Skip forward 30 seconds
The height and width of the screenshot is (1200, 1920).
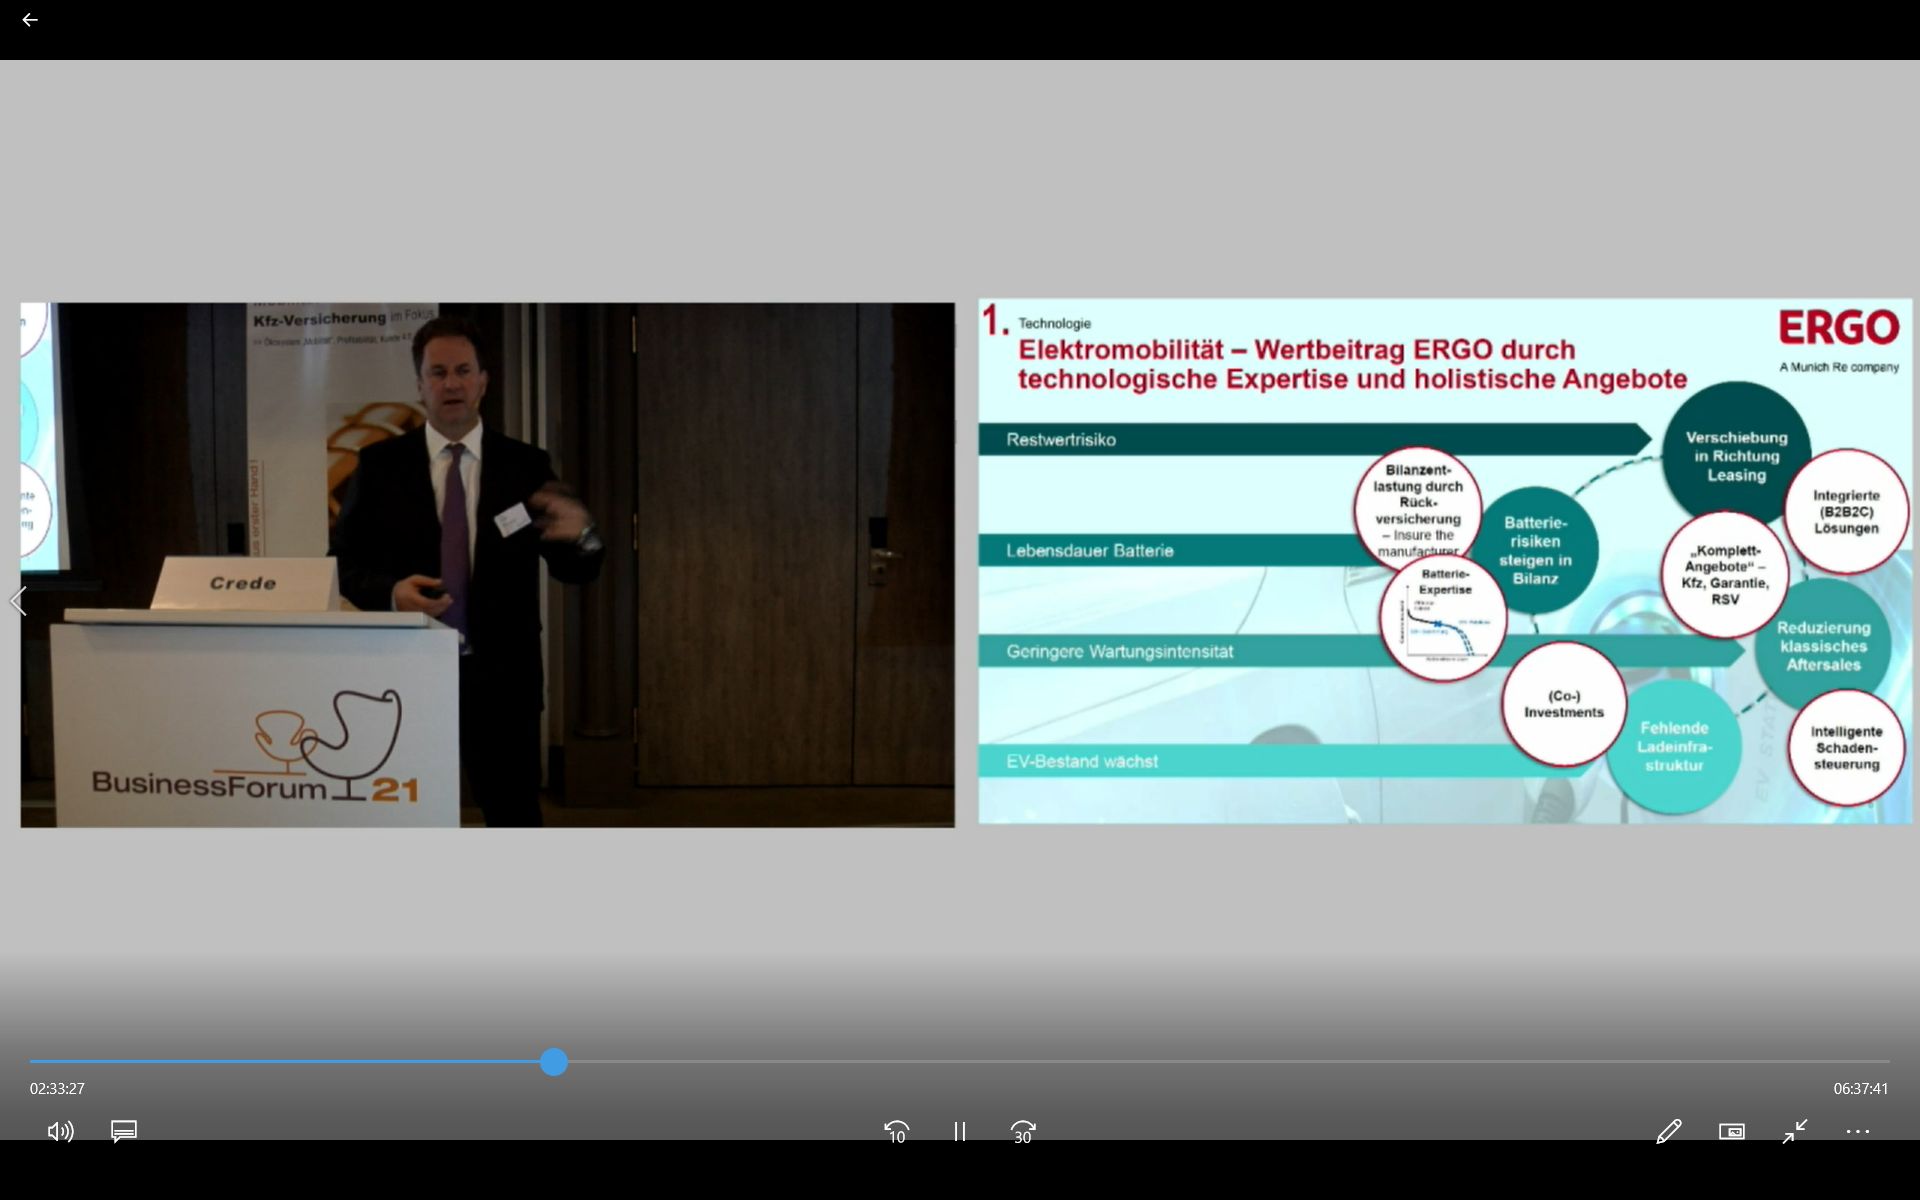click(1022, 1131)
